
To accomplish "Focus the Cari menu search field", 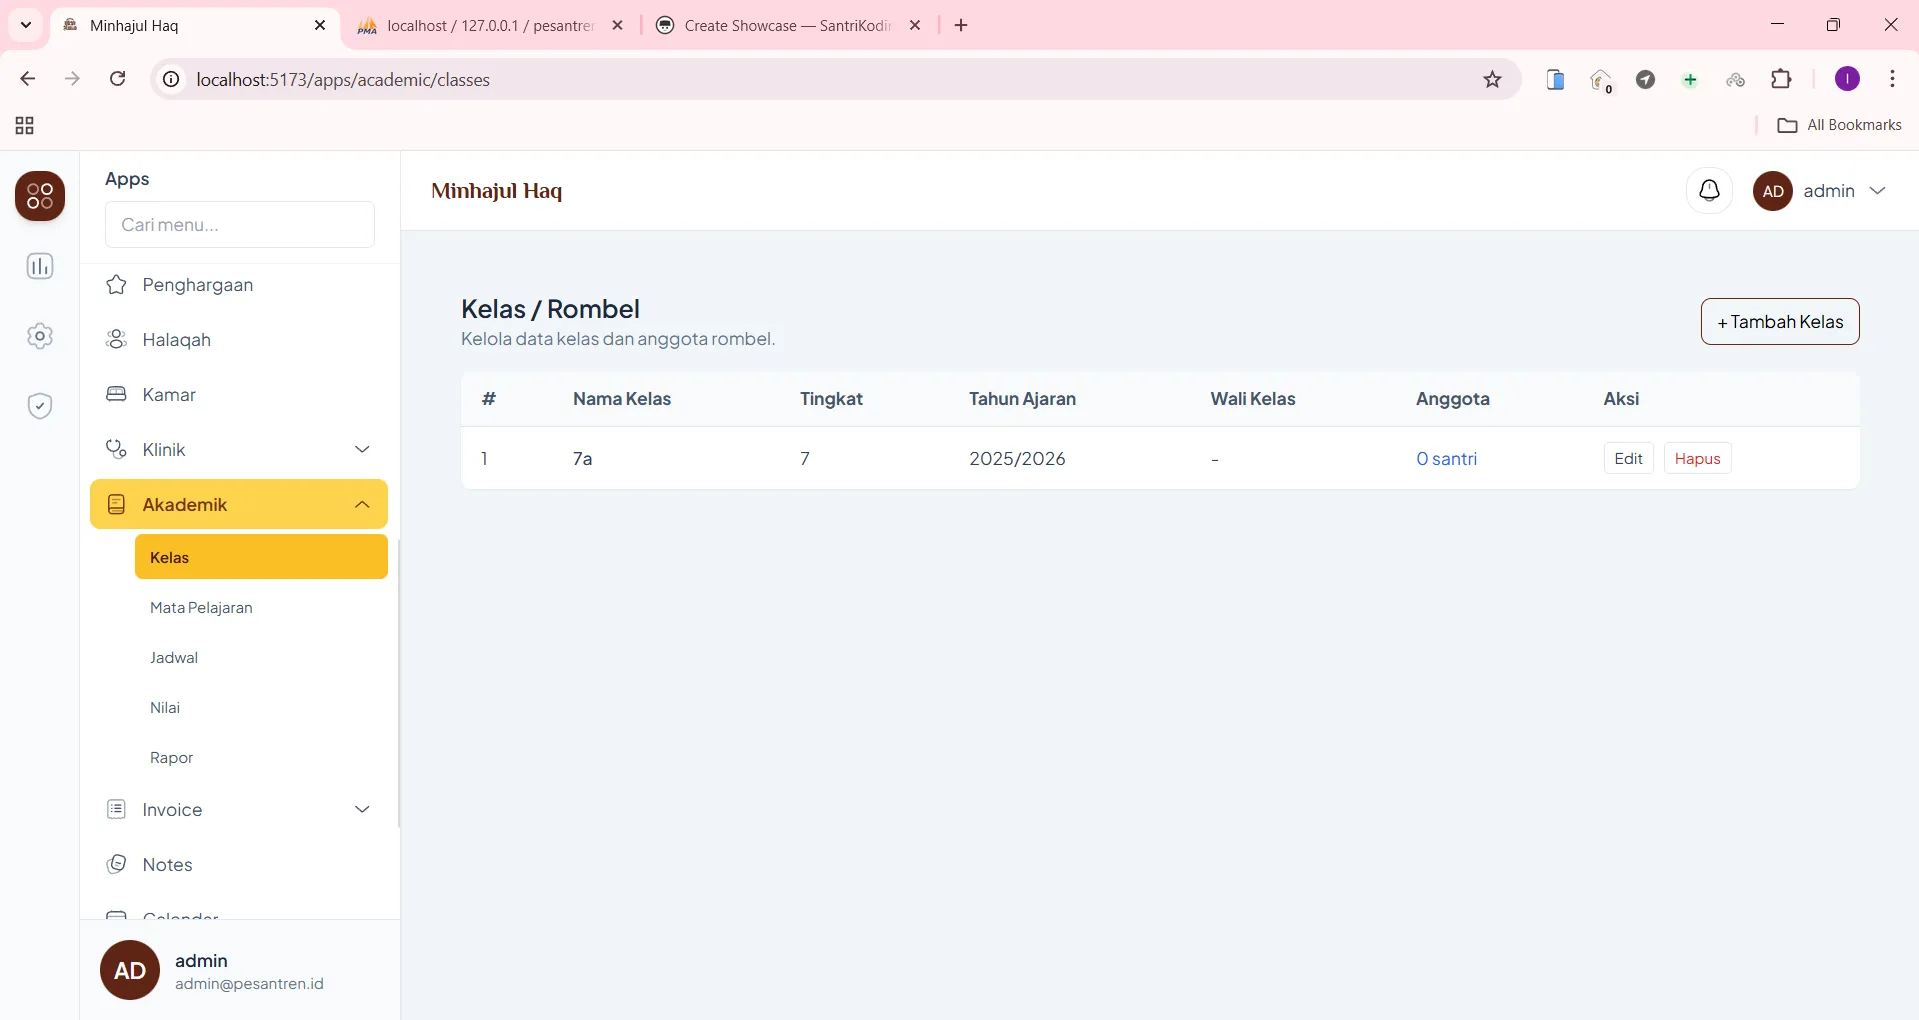I will point(240,224).
